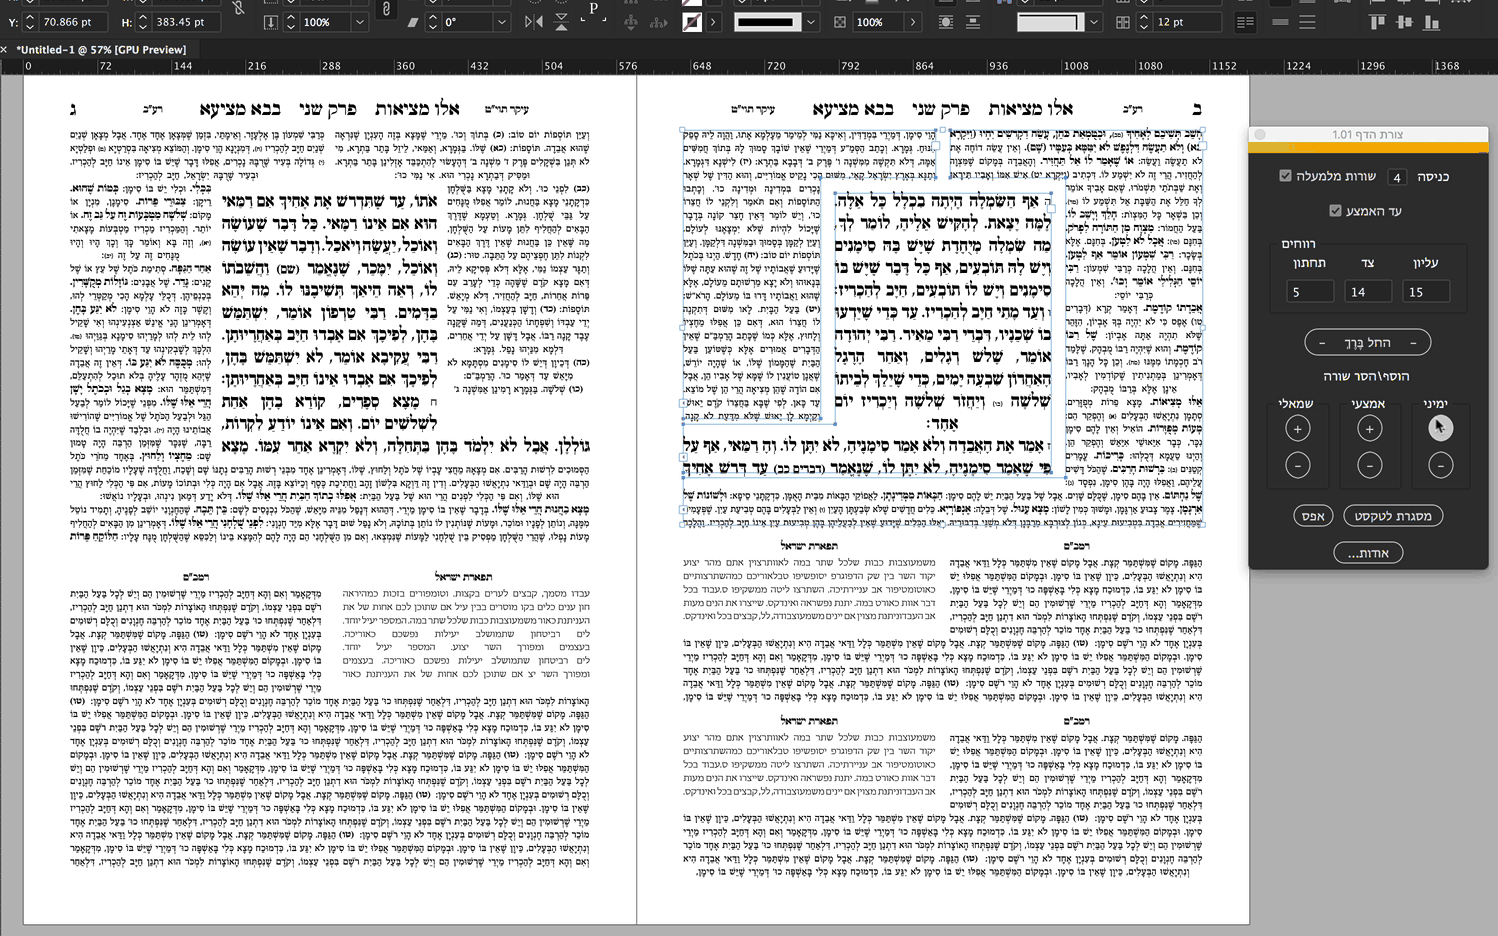Click the single-bar span columns icon
The height and width of the screenshot is (936, 1498).
pyautogui.click(x=1281, y=22)
